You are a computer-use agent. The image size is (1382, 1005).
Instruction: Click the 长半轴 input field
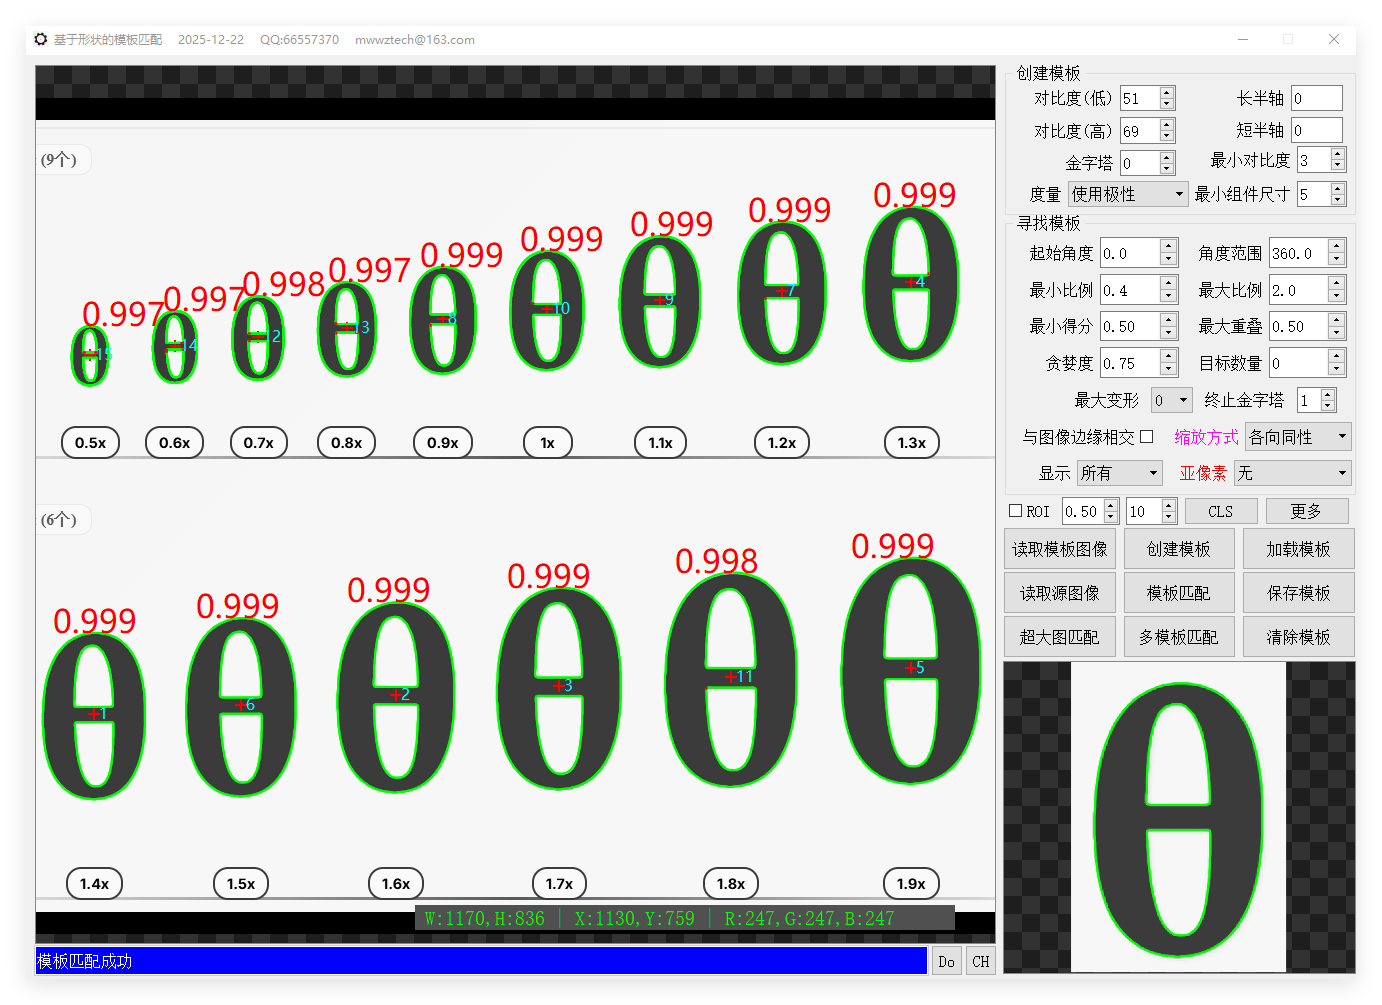point(1315,98)
